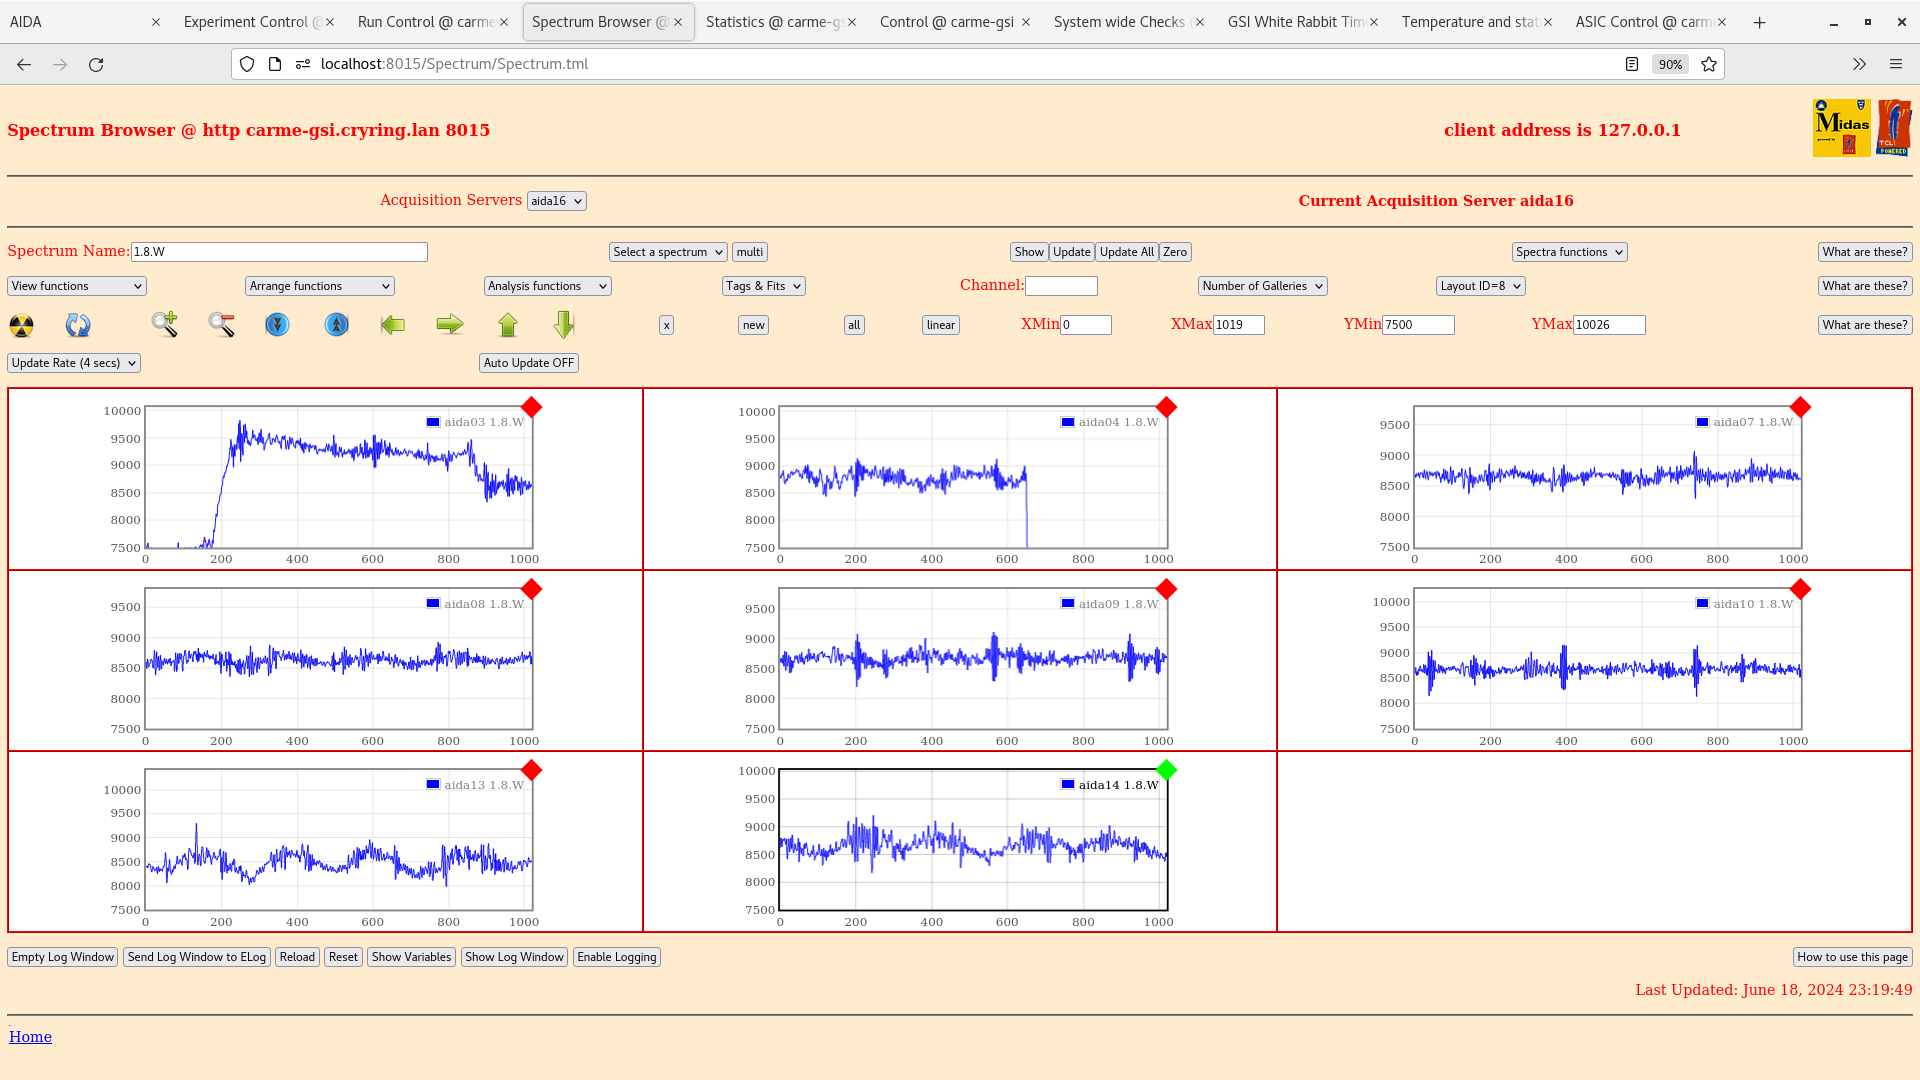Click the green left arrow navigation icon
The image size is (1920, 1080).
coord(393,323)
